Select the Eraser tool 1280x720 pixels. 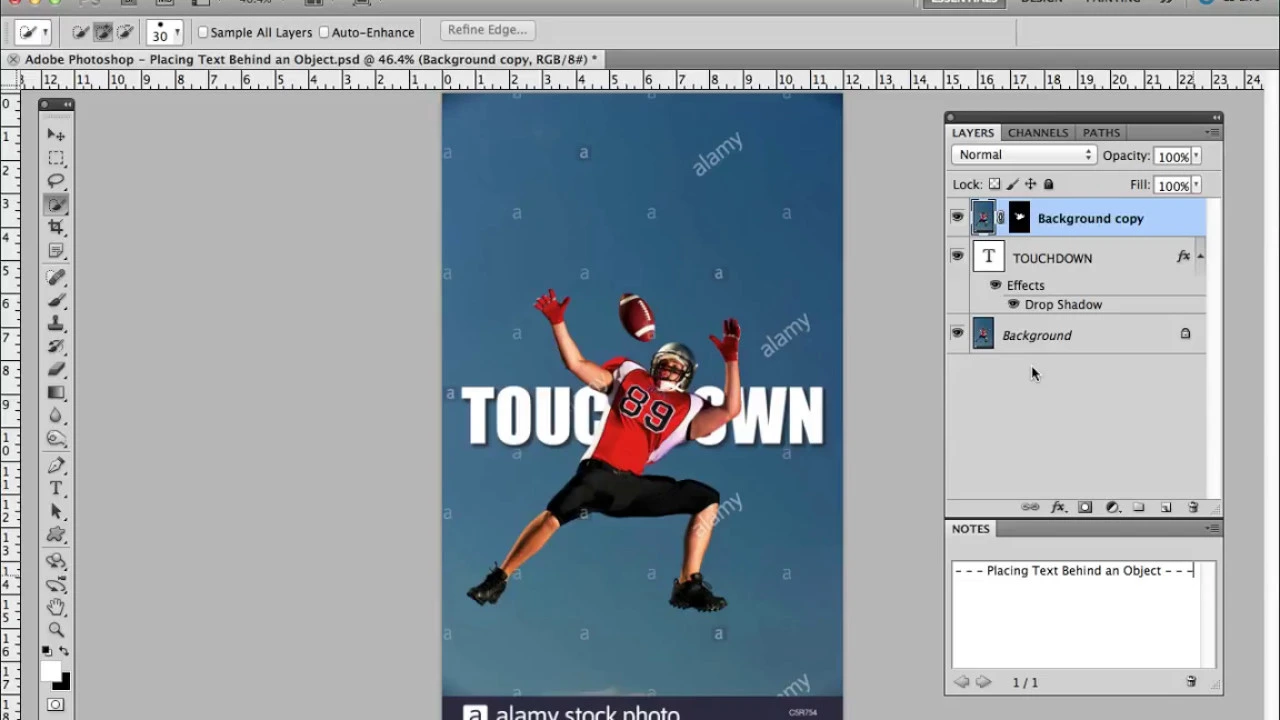(x=56, y=369)
